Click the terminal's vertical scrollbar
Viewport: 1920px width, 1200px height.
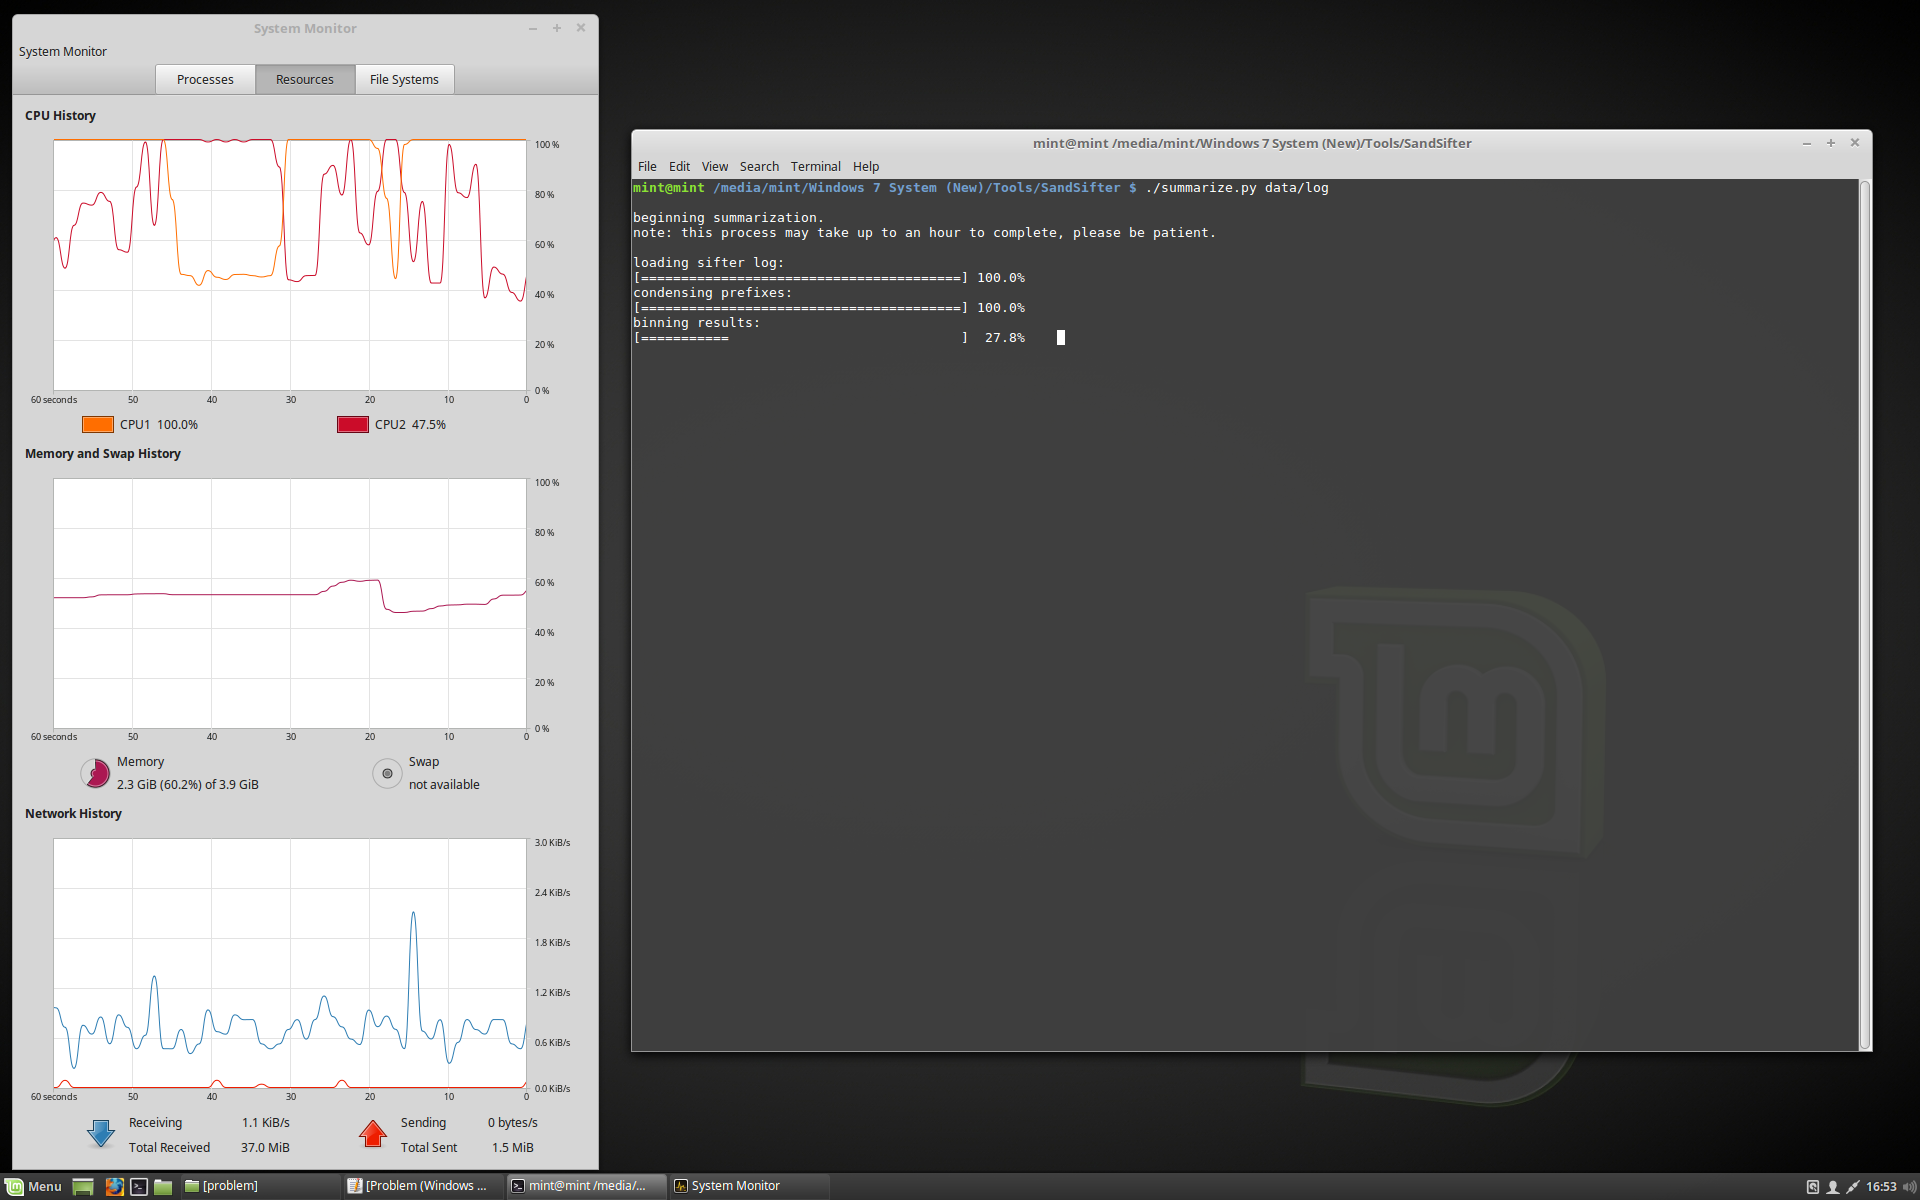click(1864, 614)
